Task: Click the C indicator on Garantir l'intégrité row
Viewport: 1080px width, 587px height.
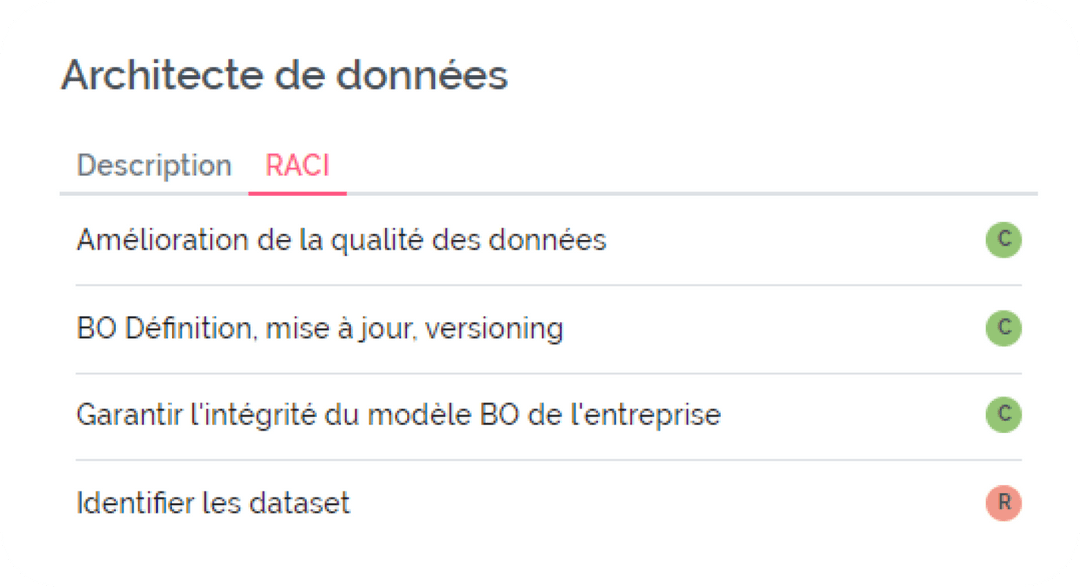Action: [x=1003, y=415]
